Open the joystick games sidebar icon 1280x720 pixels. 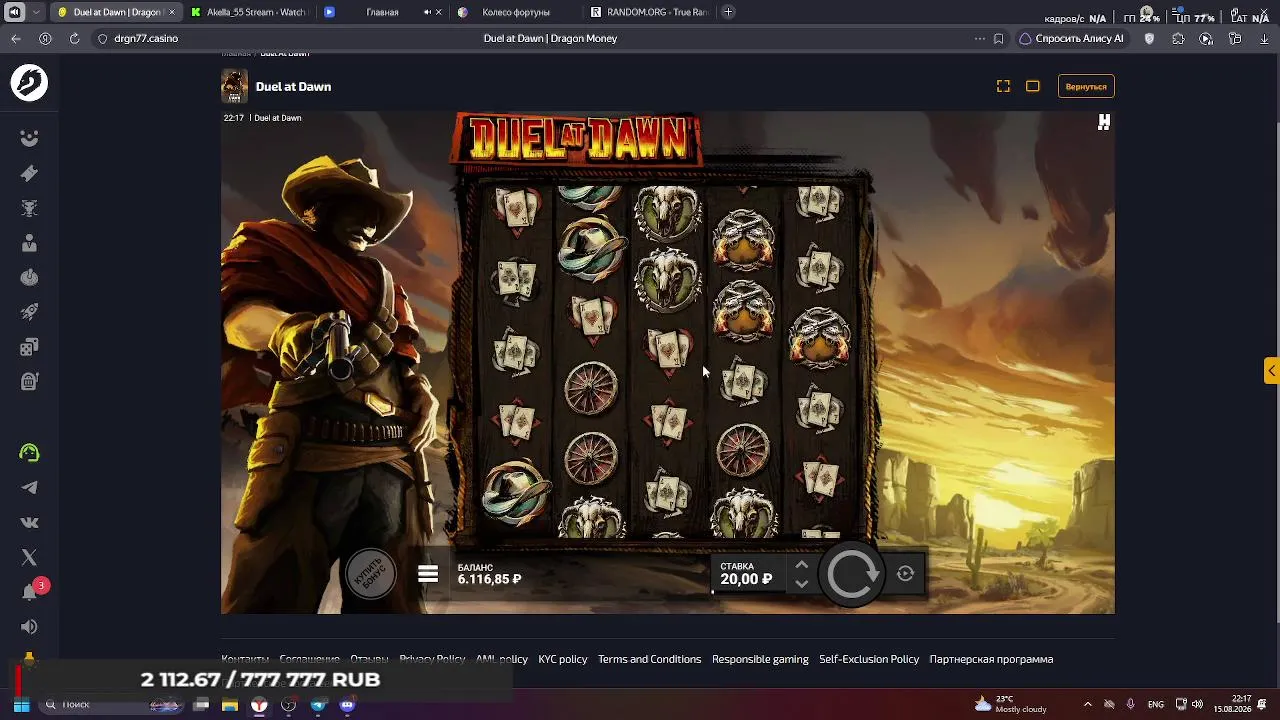29,277
